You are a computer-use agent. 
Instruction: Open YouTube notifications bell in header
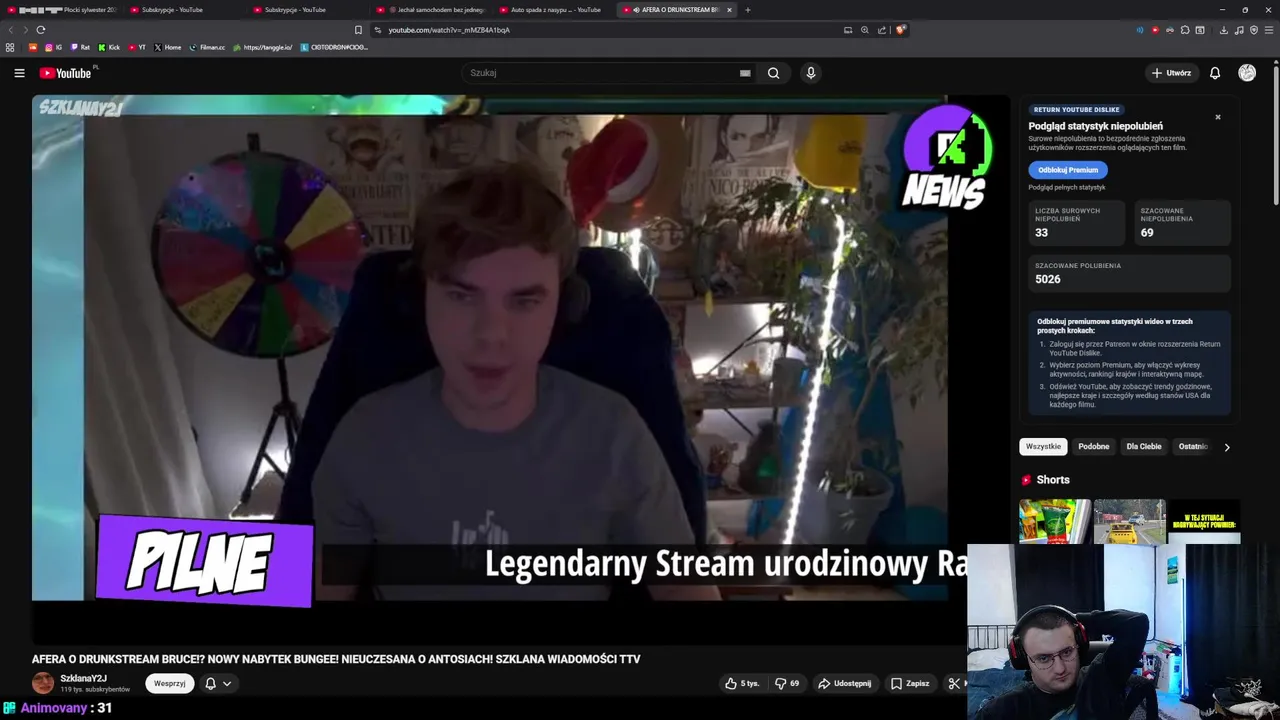(x=1215, y=73)
